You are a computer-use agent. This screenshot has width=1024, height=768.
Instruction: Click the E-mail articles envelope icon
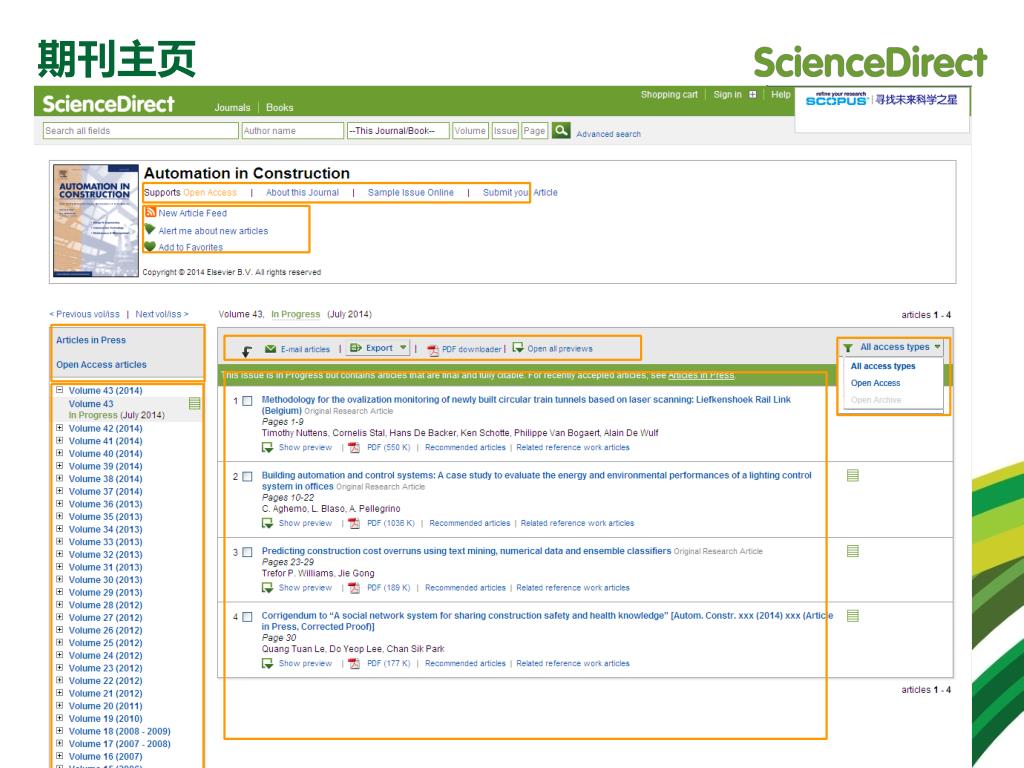[270, 349]
